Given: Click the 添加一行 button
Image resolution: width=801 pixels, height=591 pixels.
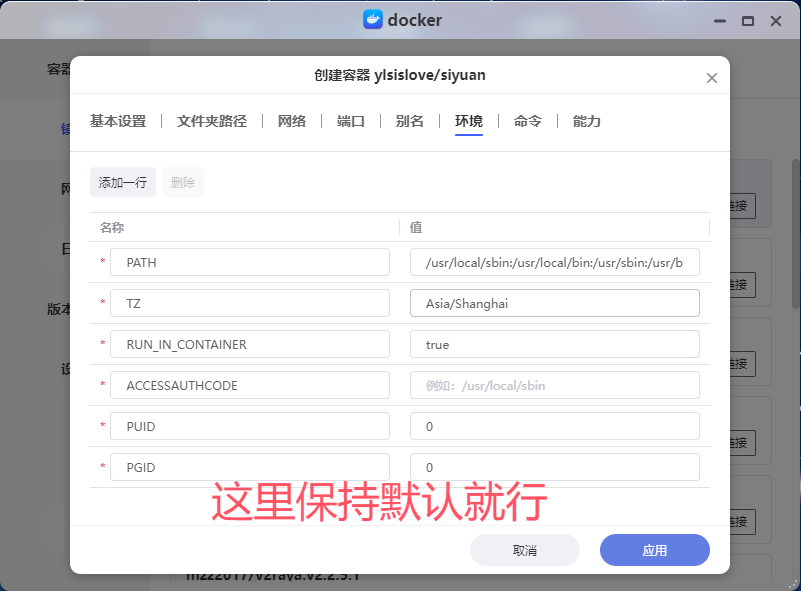Looking at the screenshot, I should (123, 182).
